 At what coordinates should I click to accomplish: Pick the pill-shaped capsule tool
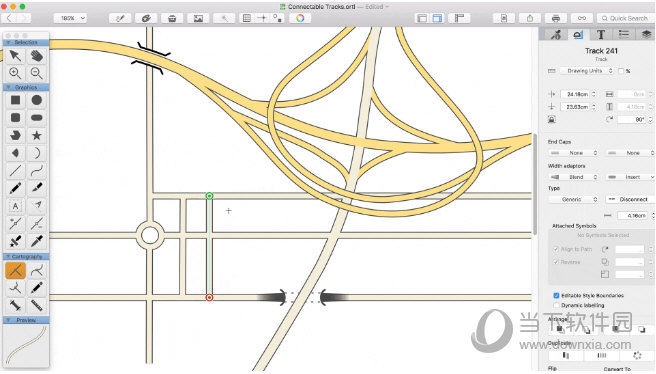(x=37, y=118)
